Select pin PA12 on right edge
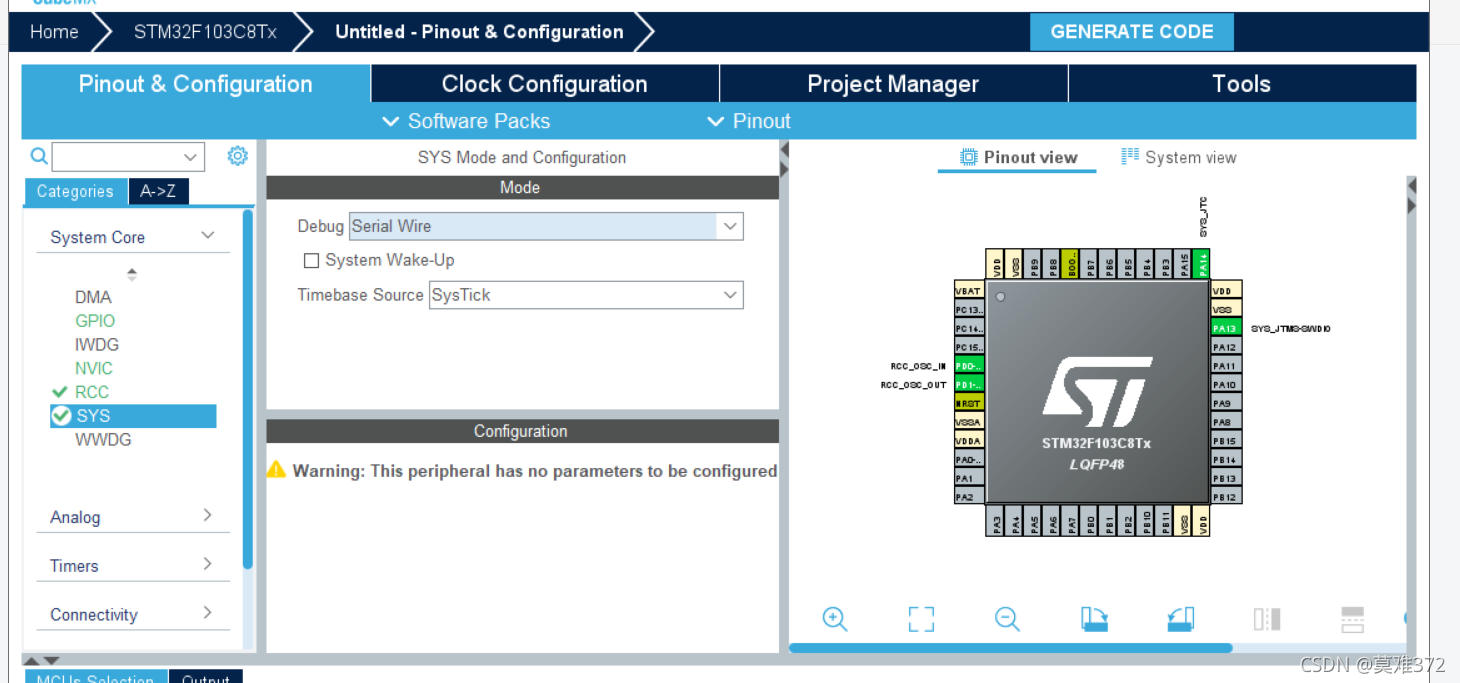1460x683 pixels. 1225,347
